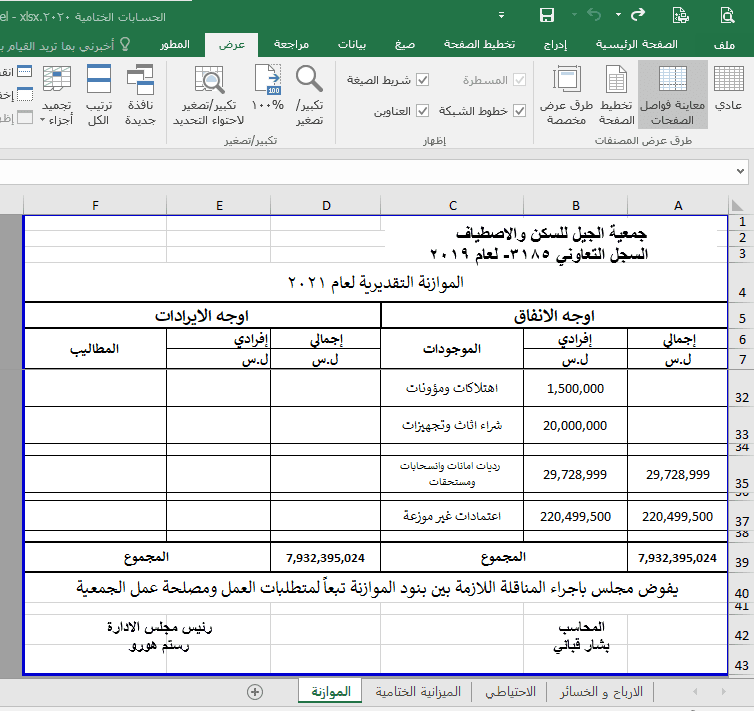Set zoom to 100% (١٠٠%)
Image resolution: width=754 pixels, height=711 pixels.
(268, 88)
